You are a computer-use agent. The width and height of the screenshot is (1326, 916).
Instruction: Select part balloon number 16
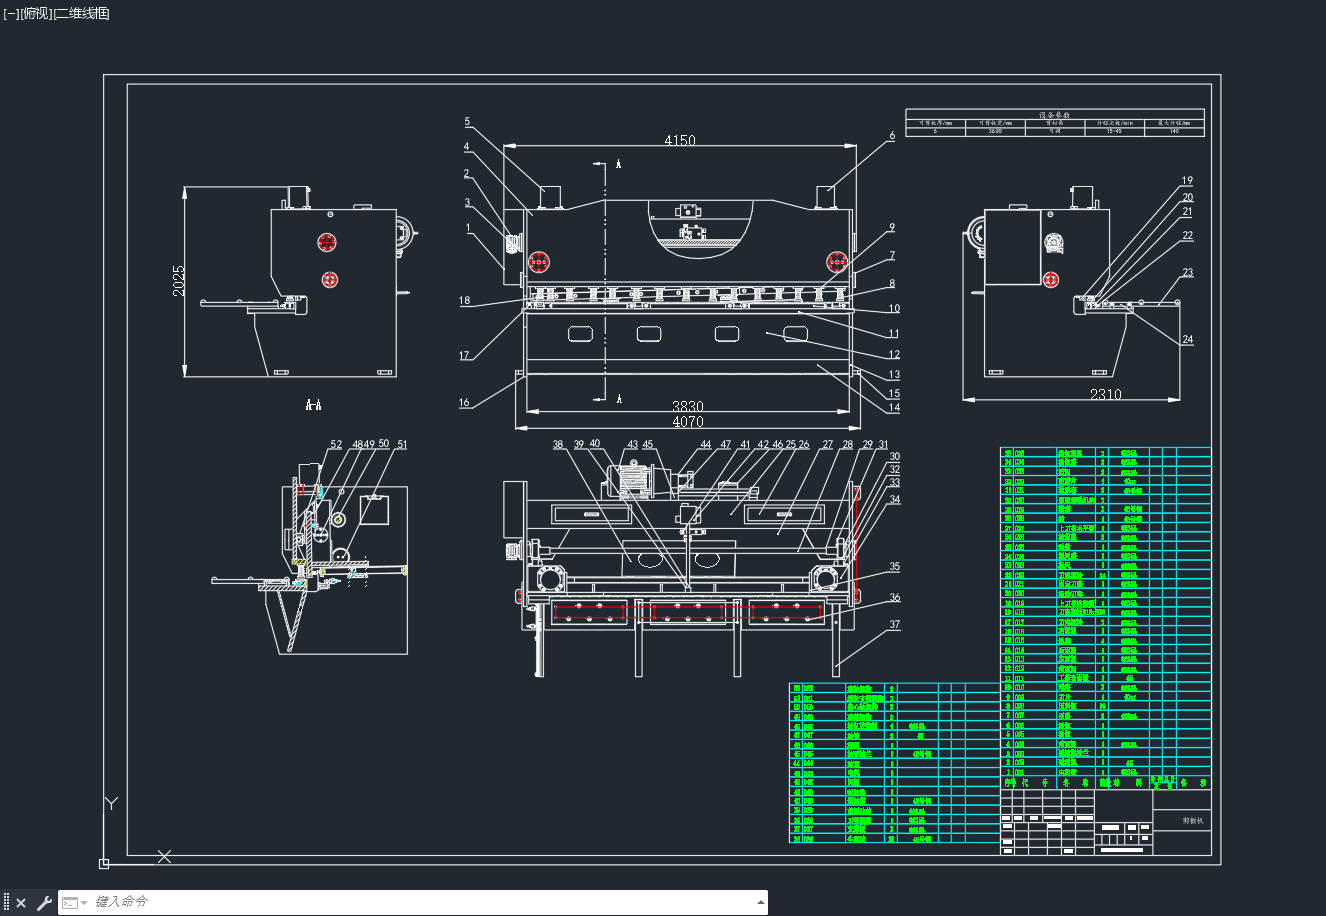[464, 403]
